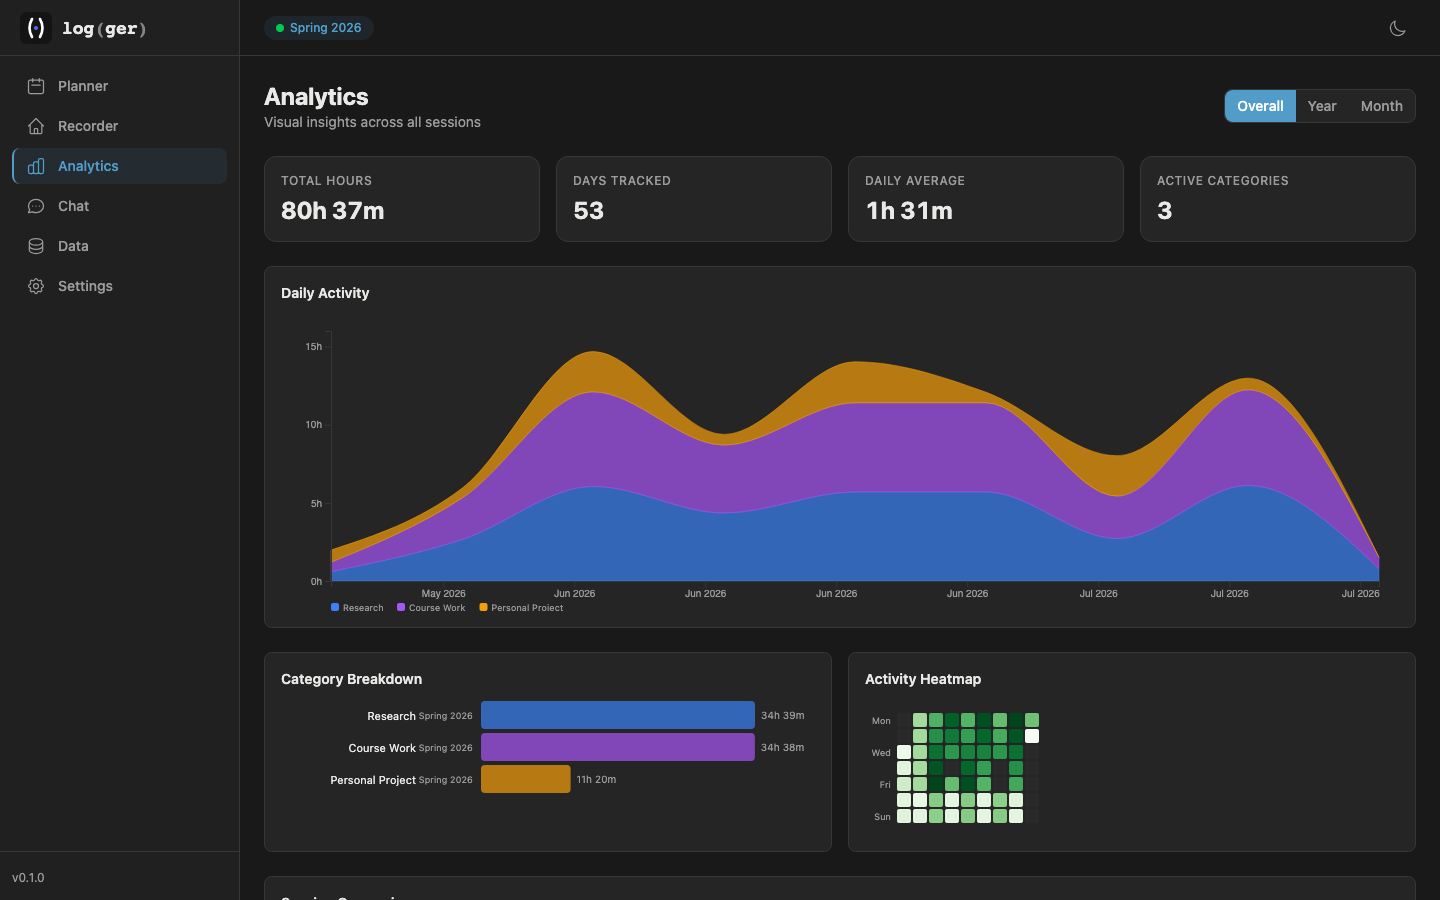Image resolution: width=1440 pixels, height=900 pixels.
Task: Switch the analytics range to Month
Action: (x=1382, y=106)
